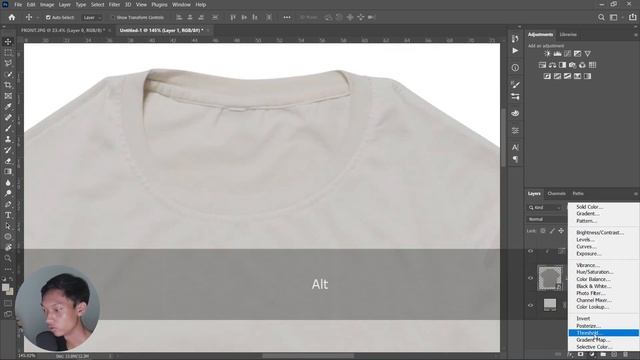
Task: Select the Eraser tool
Action: [8, 161]
